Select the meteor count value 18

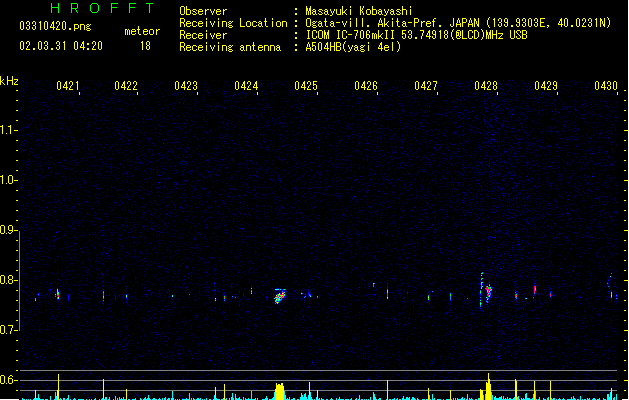pos(145,46)
